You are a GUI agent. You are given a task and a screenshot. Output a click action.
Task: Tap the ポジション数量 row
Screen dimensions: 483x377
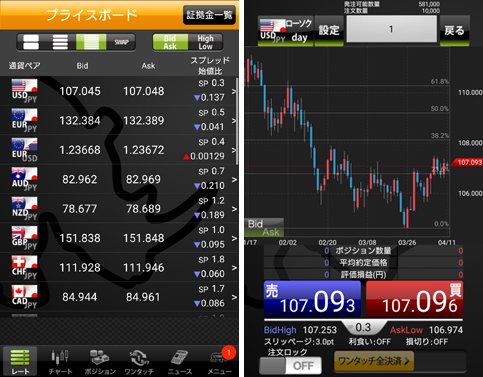[x=363, y=251]
